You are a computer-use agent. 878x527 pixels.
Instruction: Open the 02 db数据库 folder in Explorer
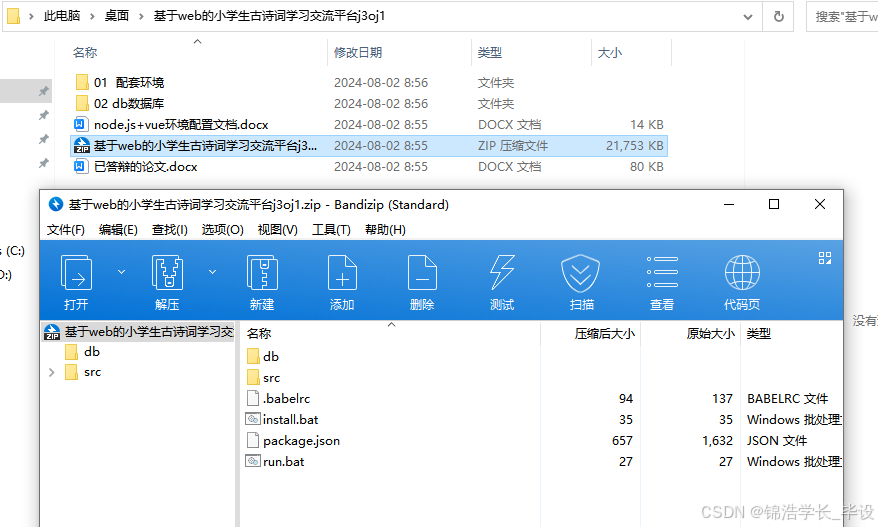119,104
